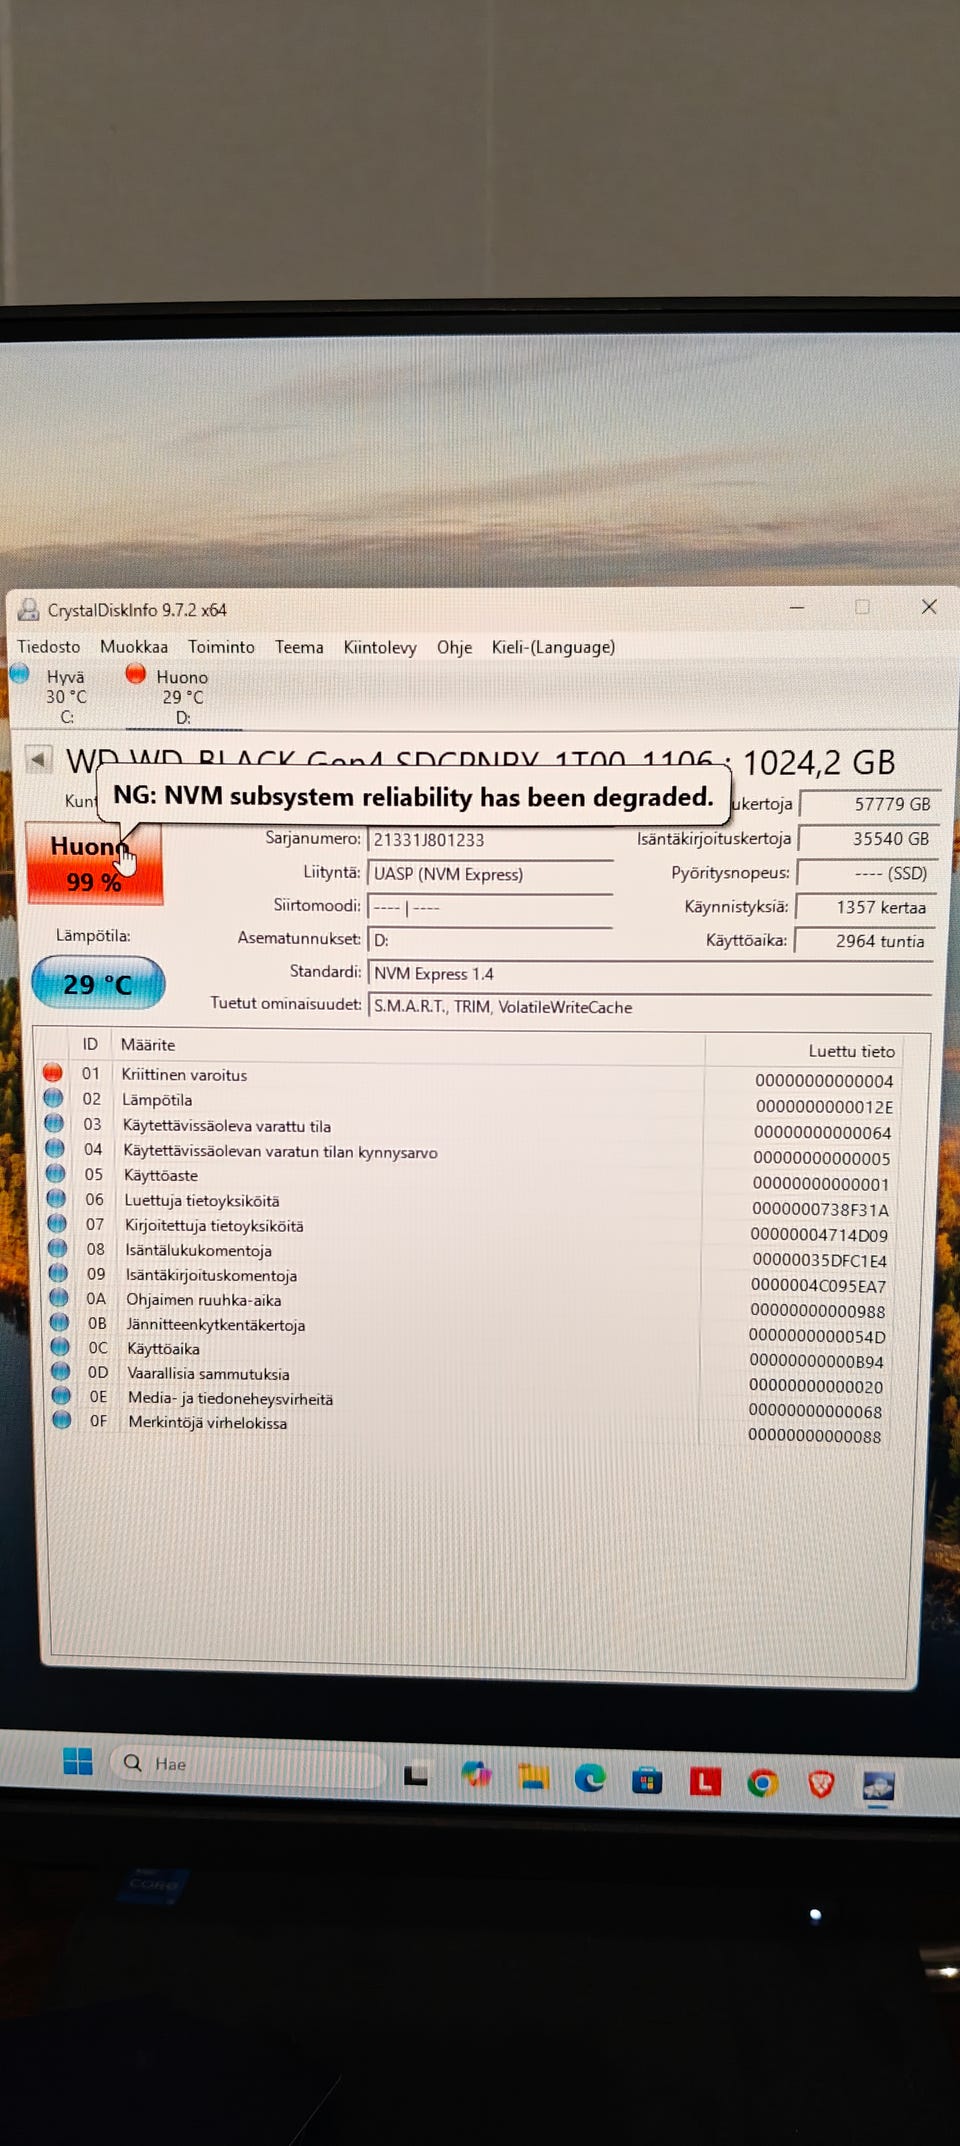The width and height of the screenshot is (960, 2146).
Task: Click status icon for Jännitteenkytkentäkertoja row
Action: pos(60,1322)
